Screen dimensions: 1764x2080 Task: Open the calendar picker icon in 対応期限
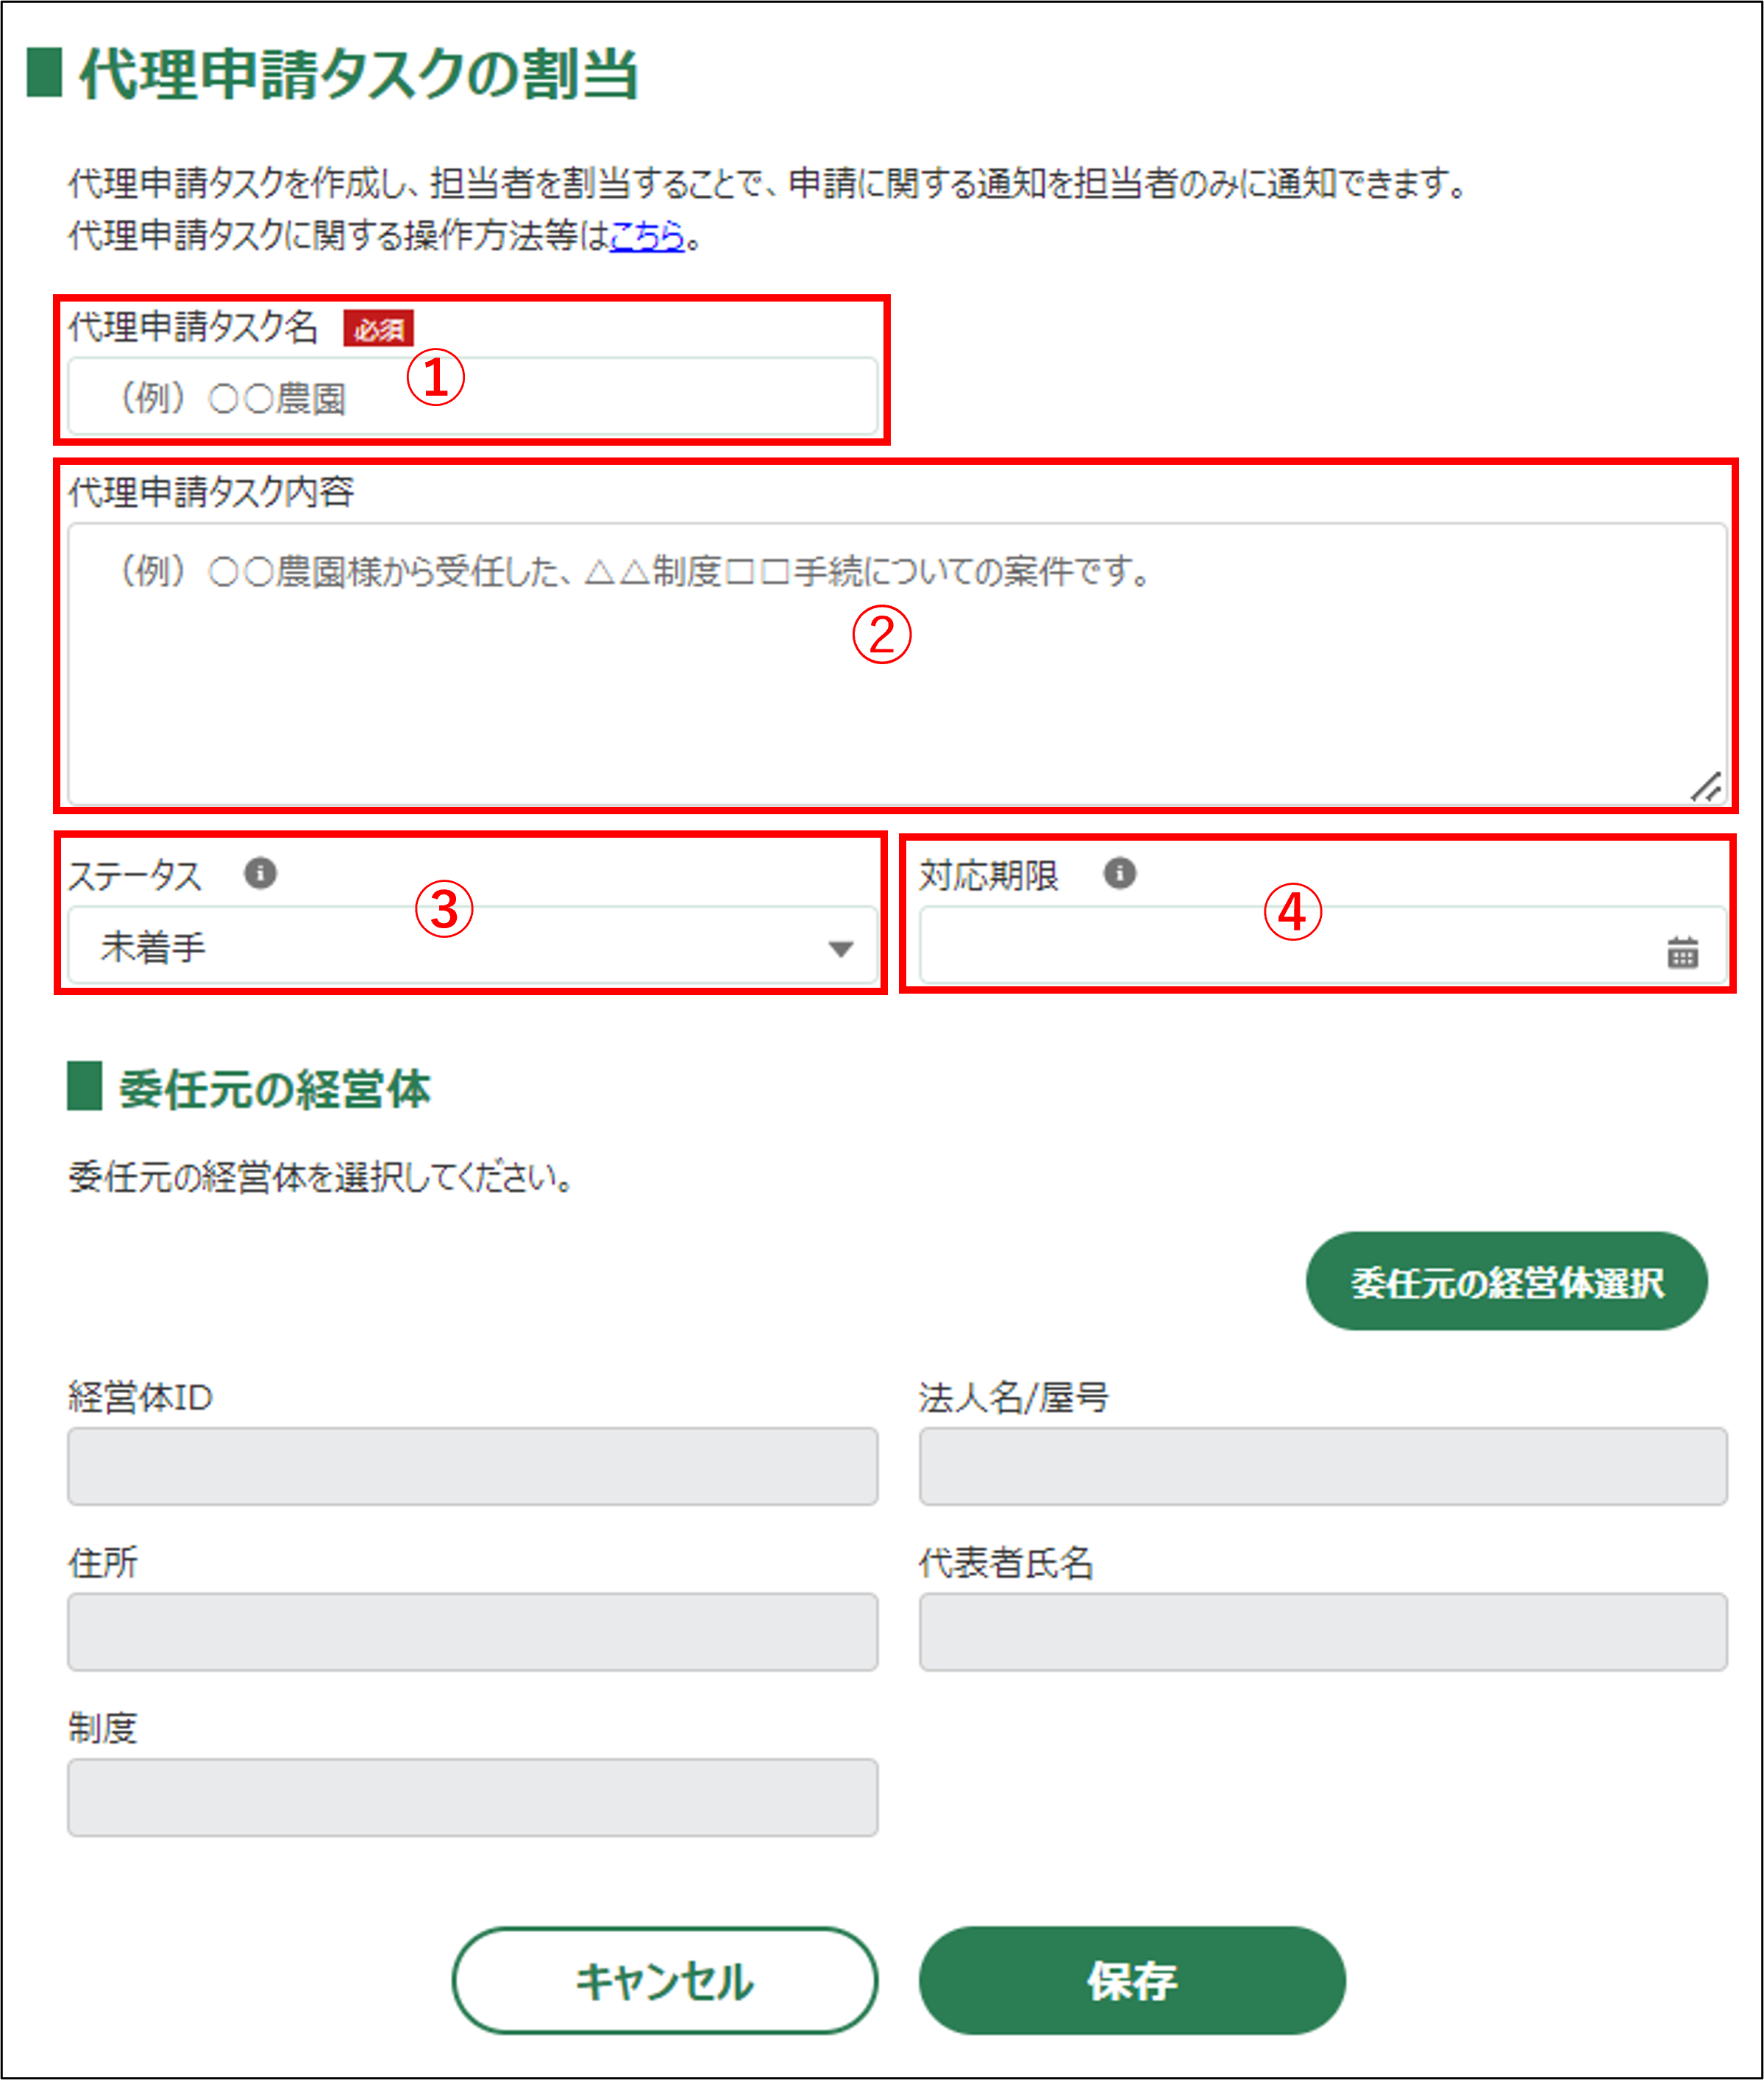(1682, 952)
